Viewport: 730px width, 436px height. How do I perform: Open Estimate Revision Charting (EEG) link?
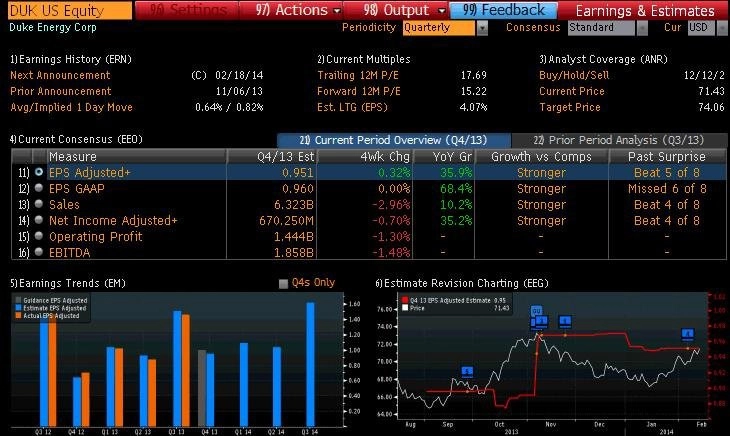click(462, 283)
